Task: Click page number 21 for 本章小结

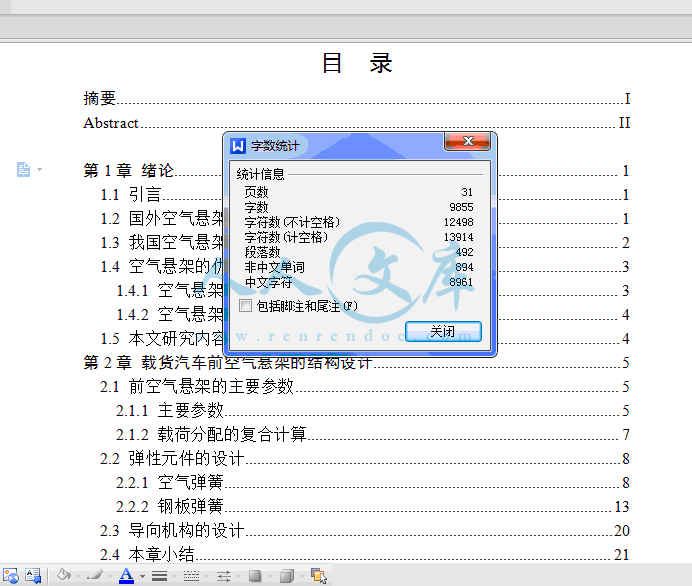Action: coord(622,554)
